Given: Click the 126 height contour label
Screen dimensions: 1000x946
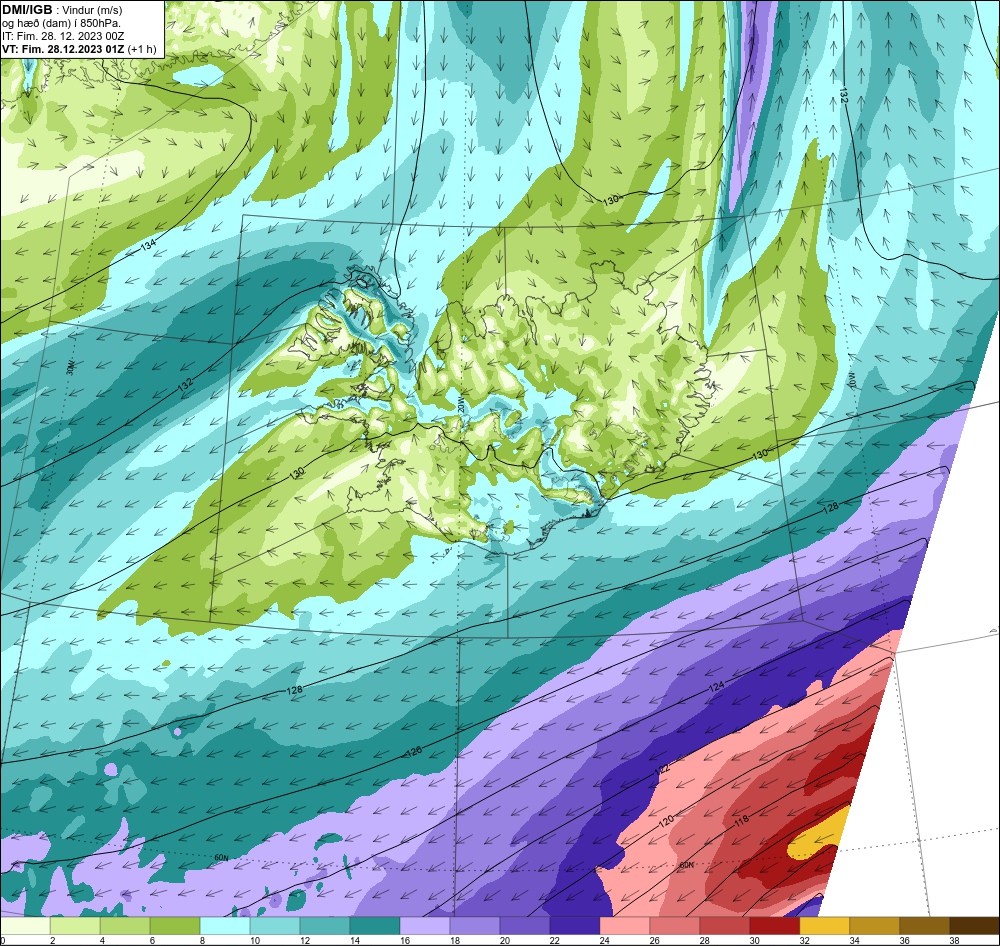Looking at the screenshot, I should (x=415, y=751).
